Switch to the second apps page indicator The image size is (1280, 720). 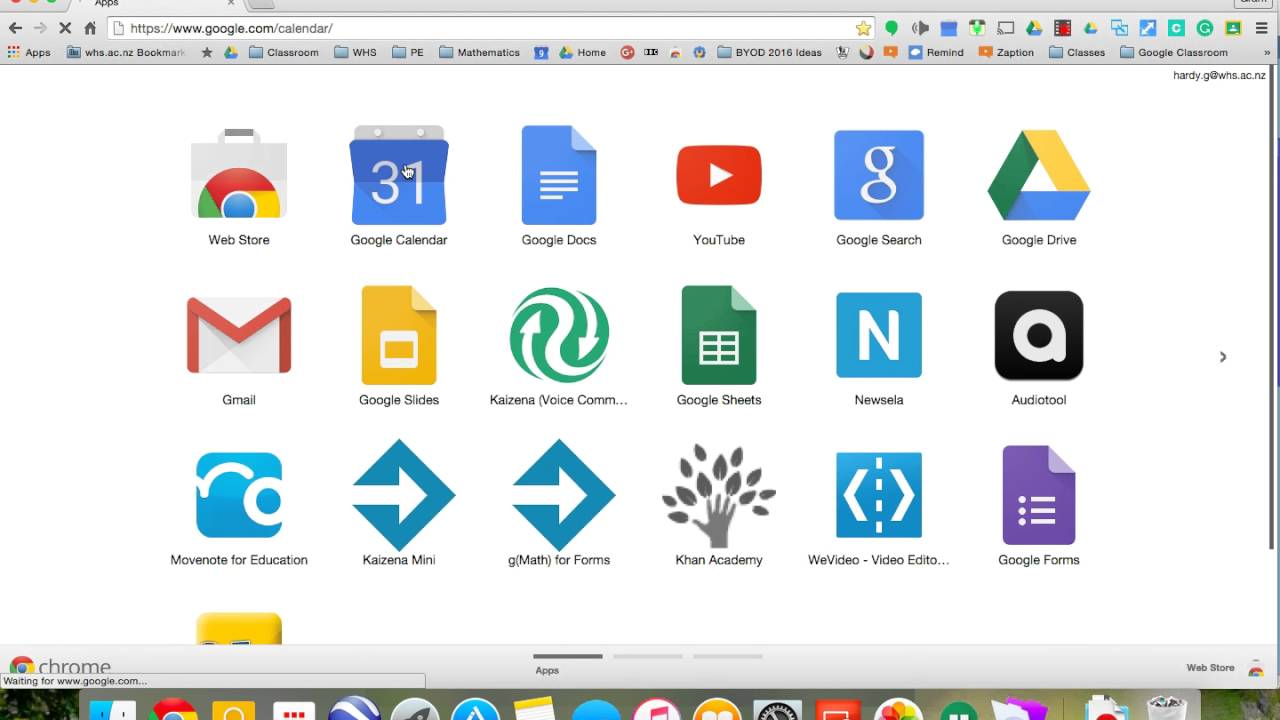tap(648, 656)
